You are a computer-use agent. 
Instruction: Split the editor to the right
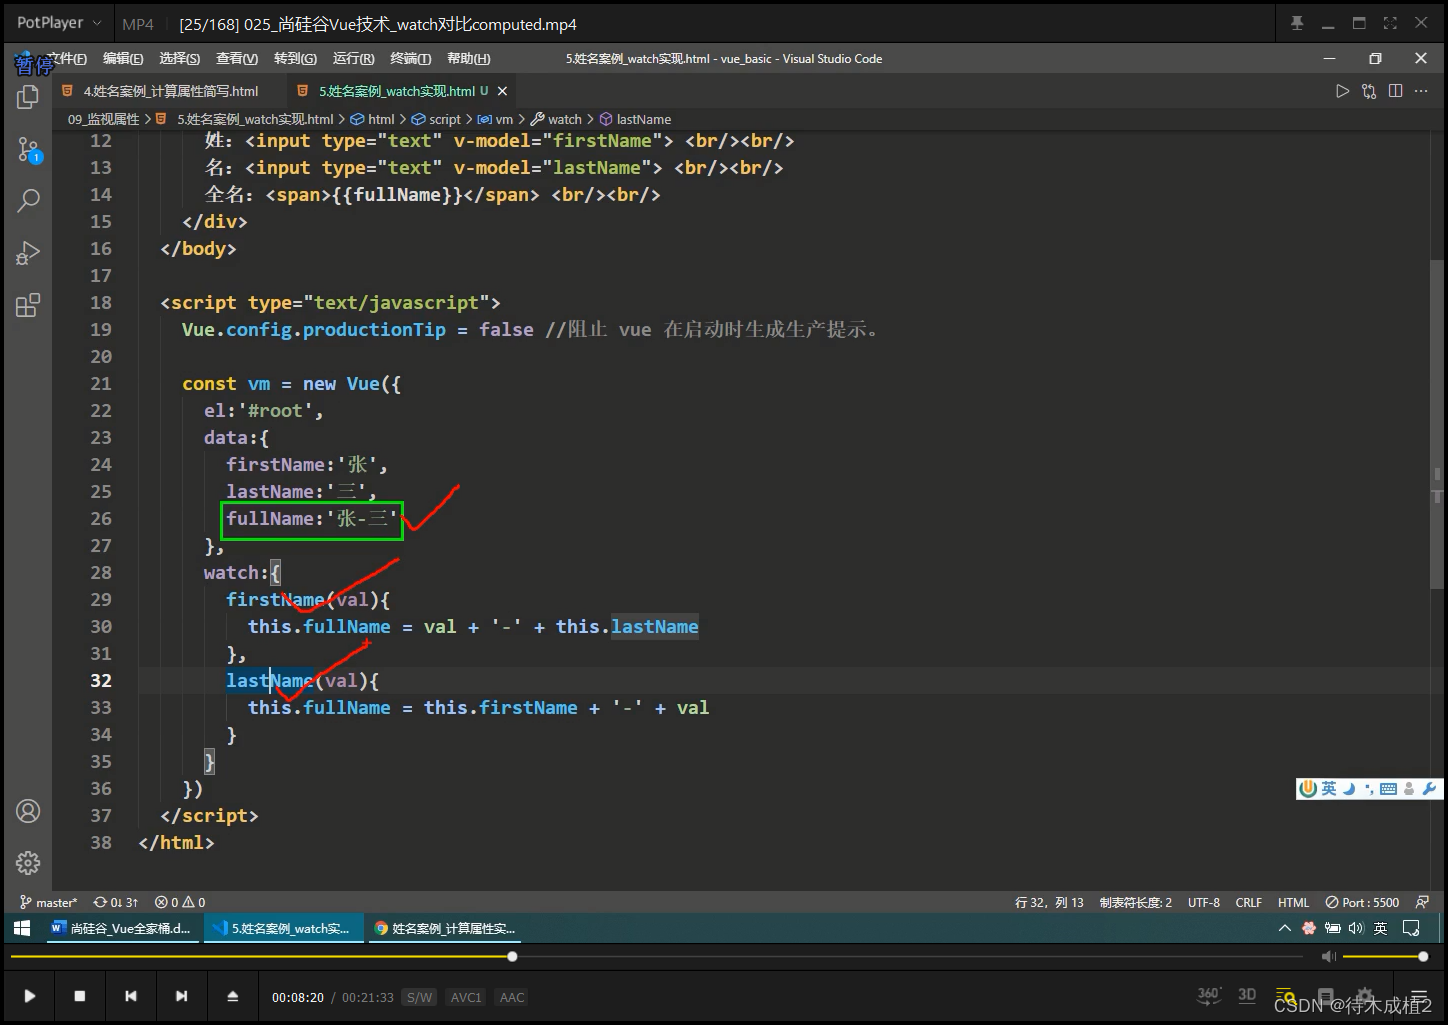point(1395,91)
